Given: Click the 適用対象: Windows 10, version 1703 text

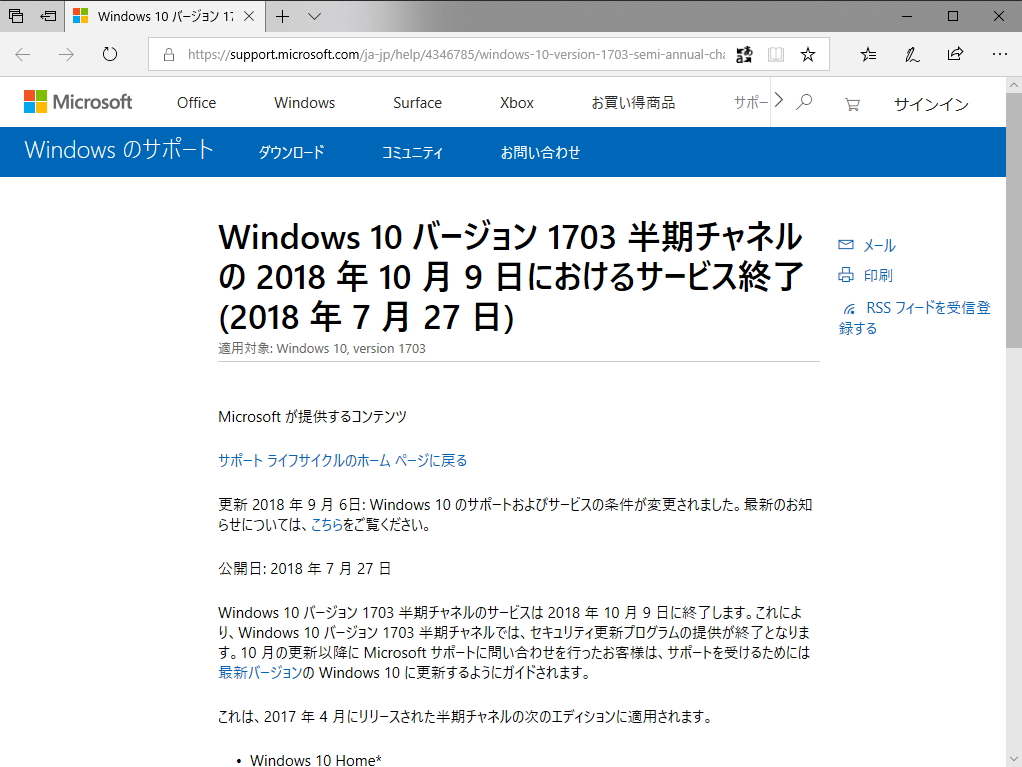Looking at the screenshot, I should (322, 349).
